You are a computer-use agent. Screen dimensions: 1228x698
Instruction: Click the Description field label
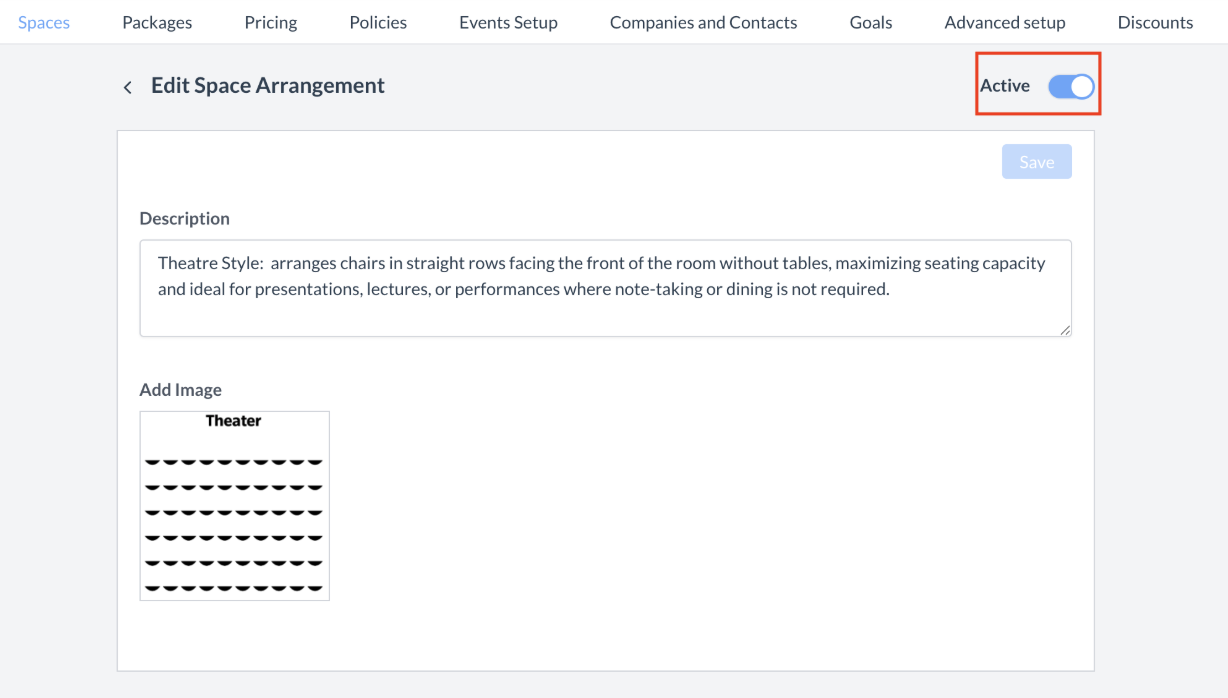pyautogui.click(x=185, y=218)
